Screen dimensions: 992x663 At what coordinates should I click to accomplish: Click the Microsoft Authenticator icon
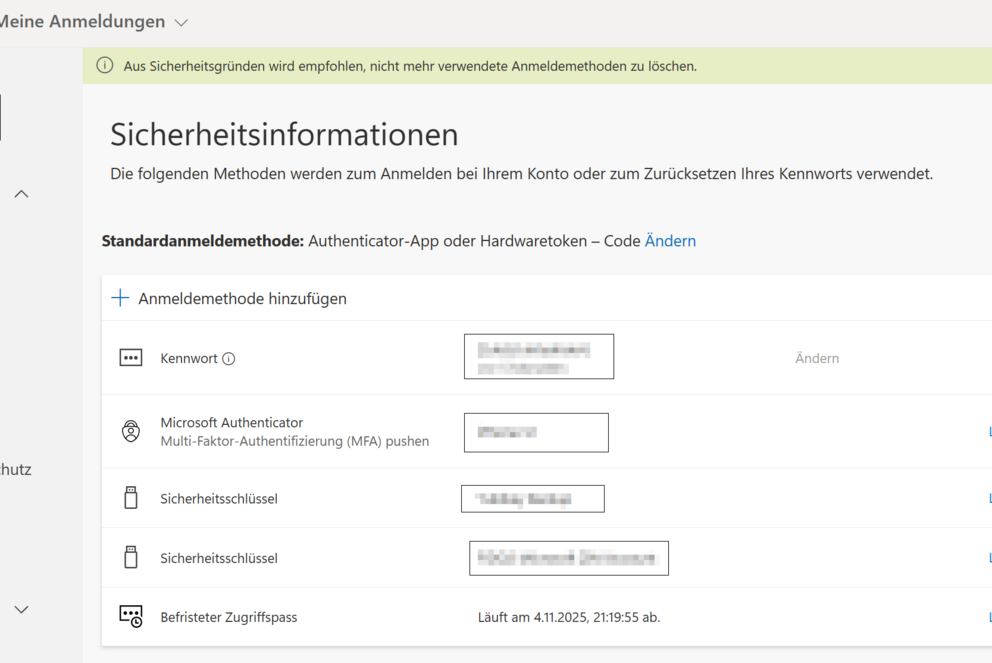click(x=131, y=432)
